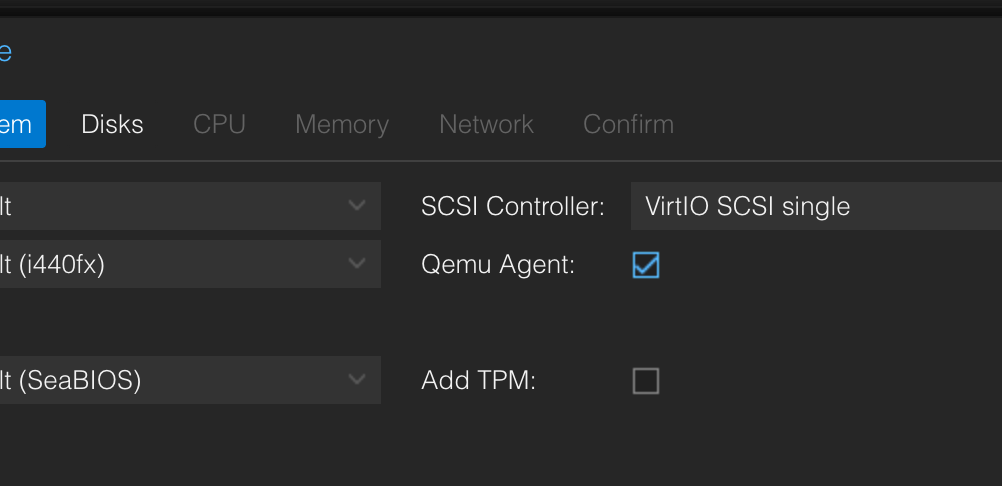1002x486 pixels.
Task: Click the Default (SeaBIOS) field text
Action: click(70, 380)
